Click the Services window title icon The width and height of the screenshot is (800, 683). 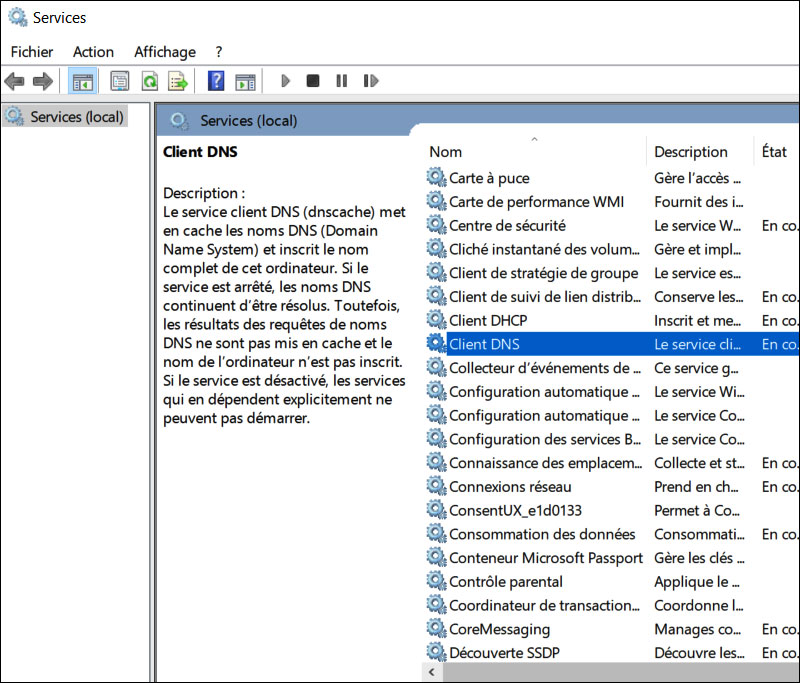(x=17, y=17)
